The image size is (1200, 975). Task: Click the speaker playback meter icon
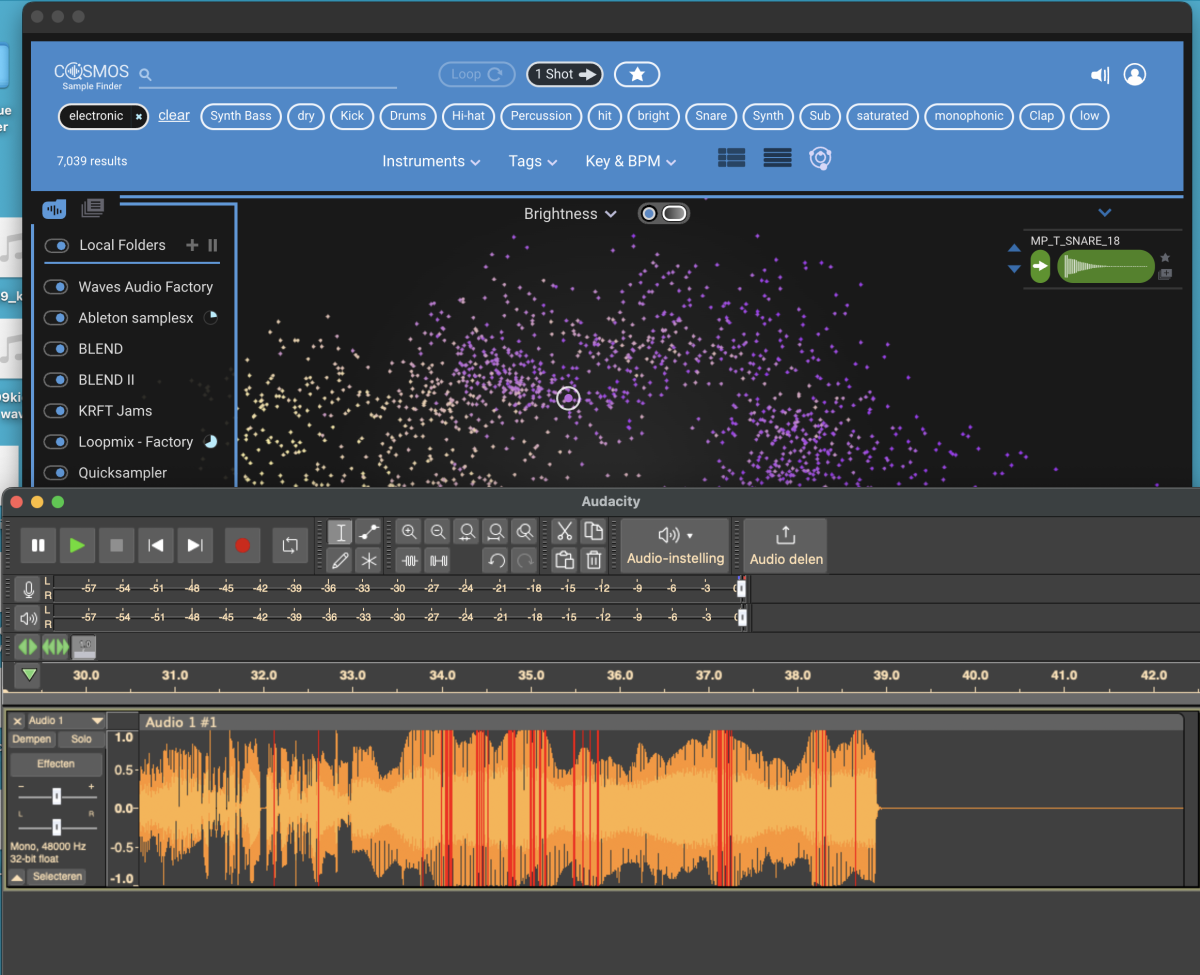(29, 618)
